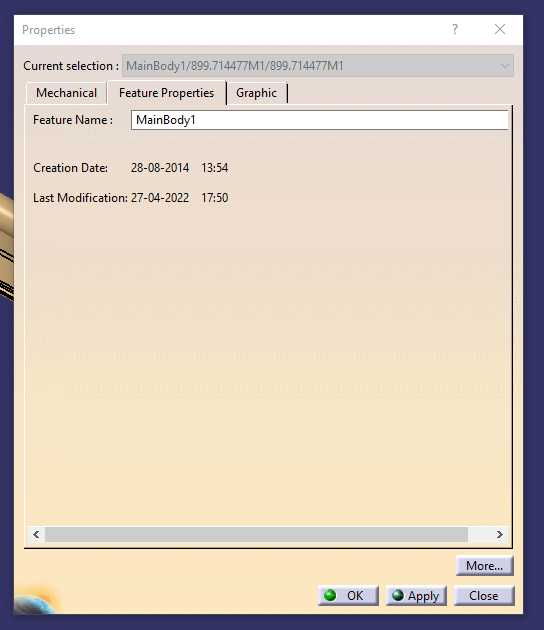Screen dimensions: 544x630
Task: Click the Current selection label
Action: [71, 65]
